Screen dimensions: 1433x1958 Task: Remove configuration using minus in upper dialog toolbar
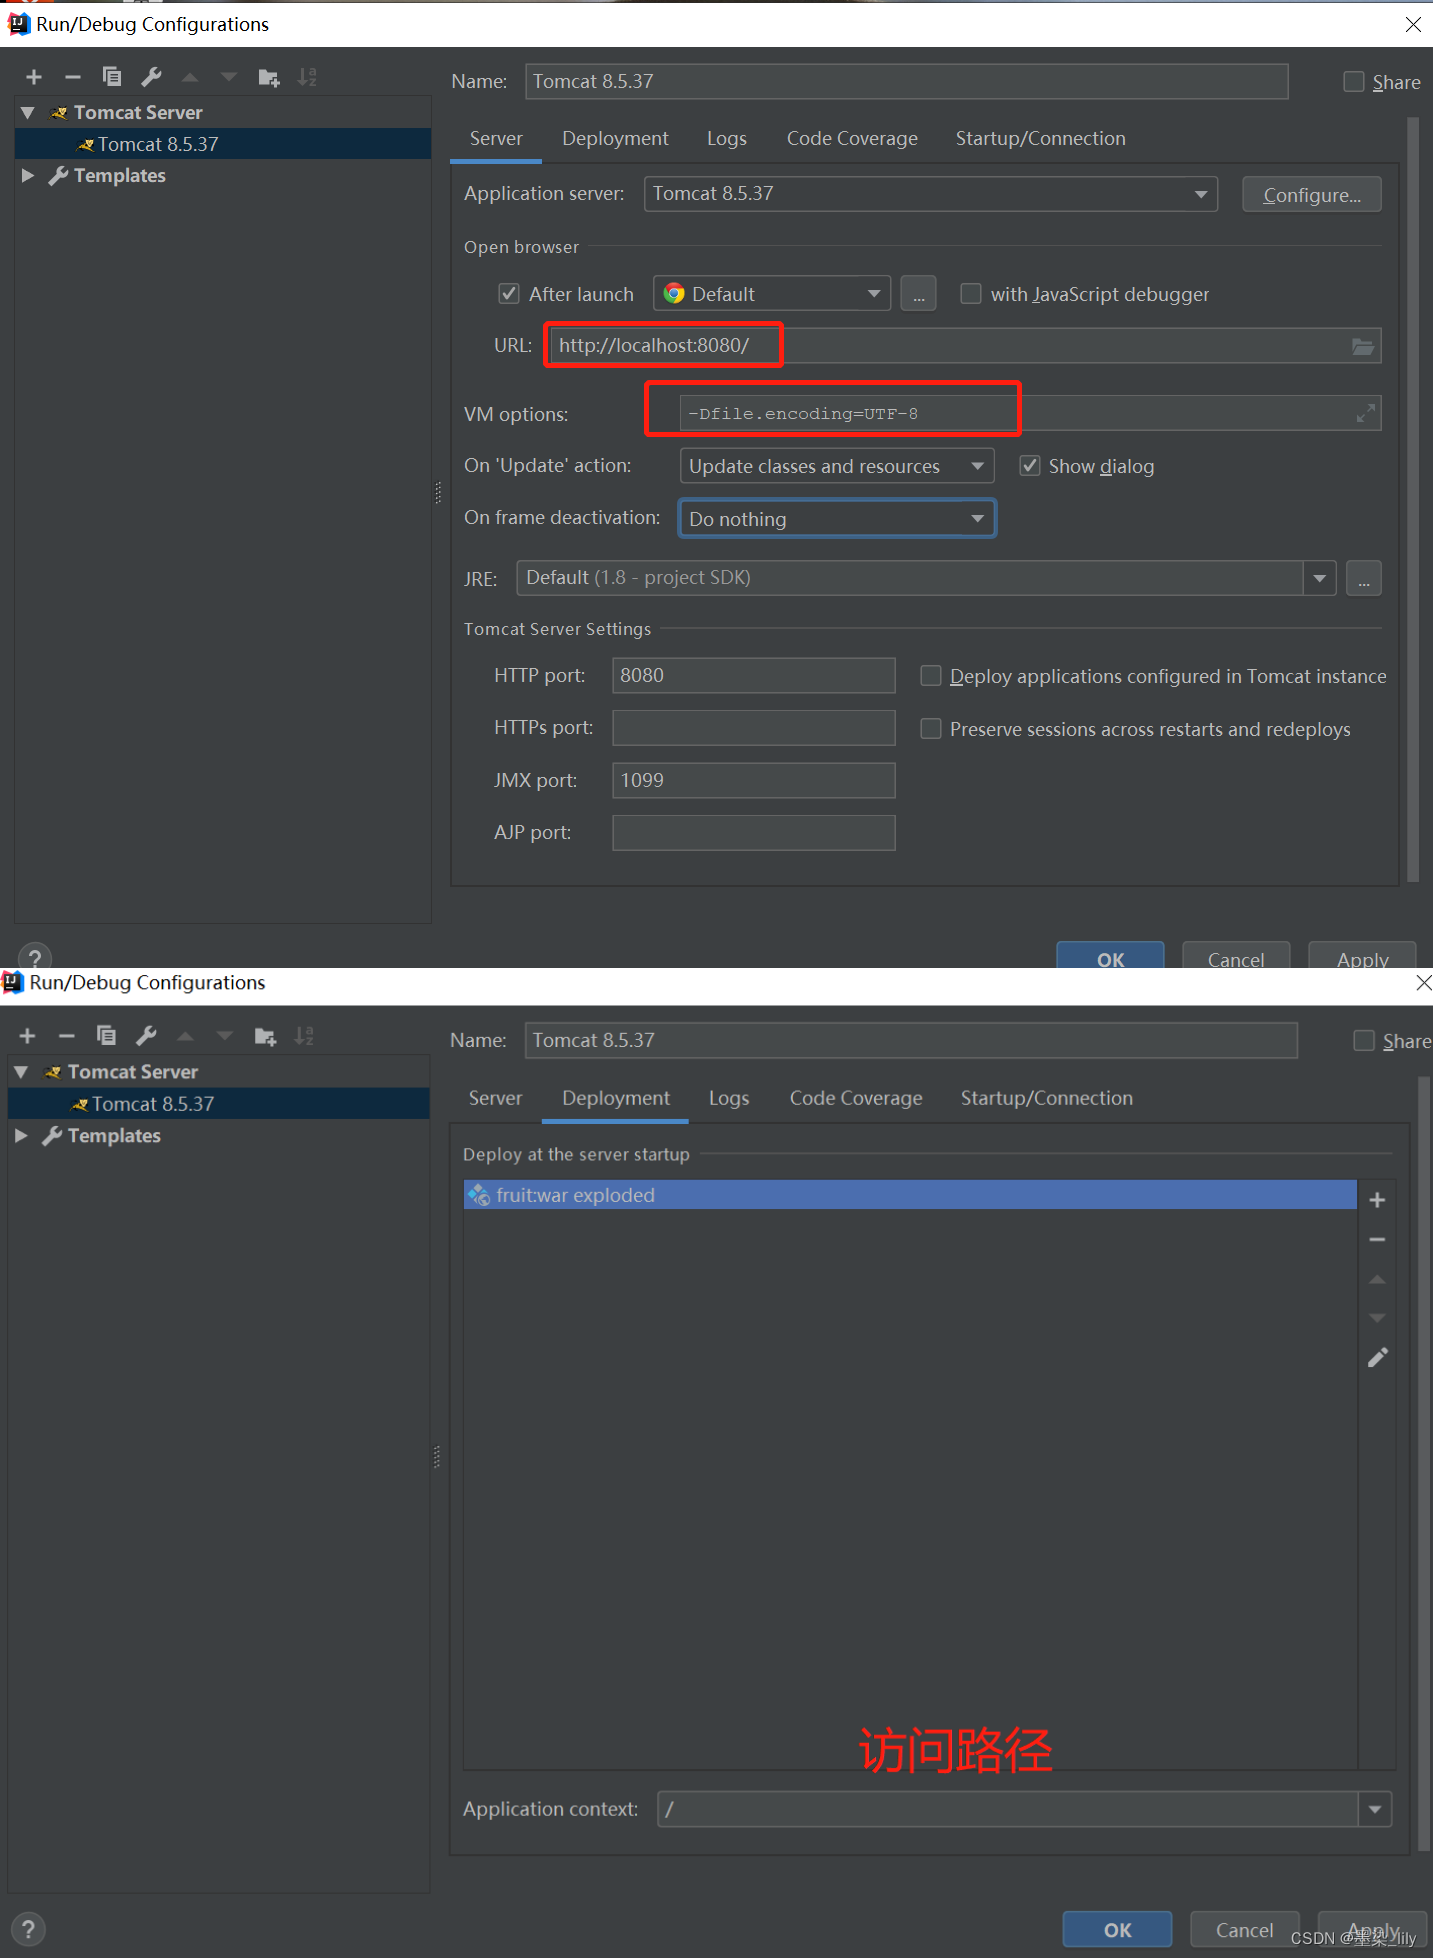(72, 77)
